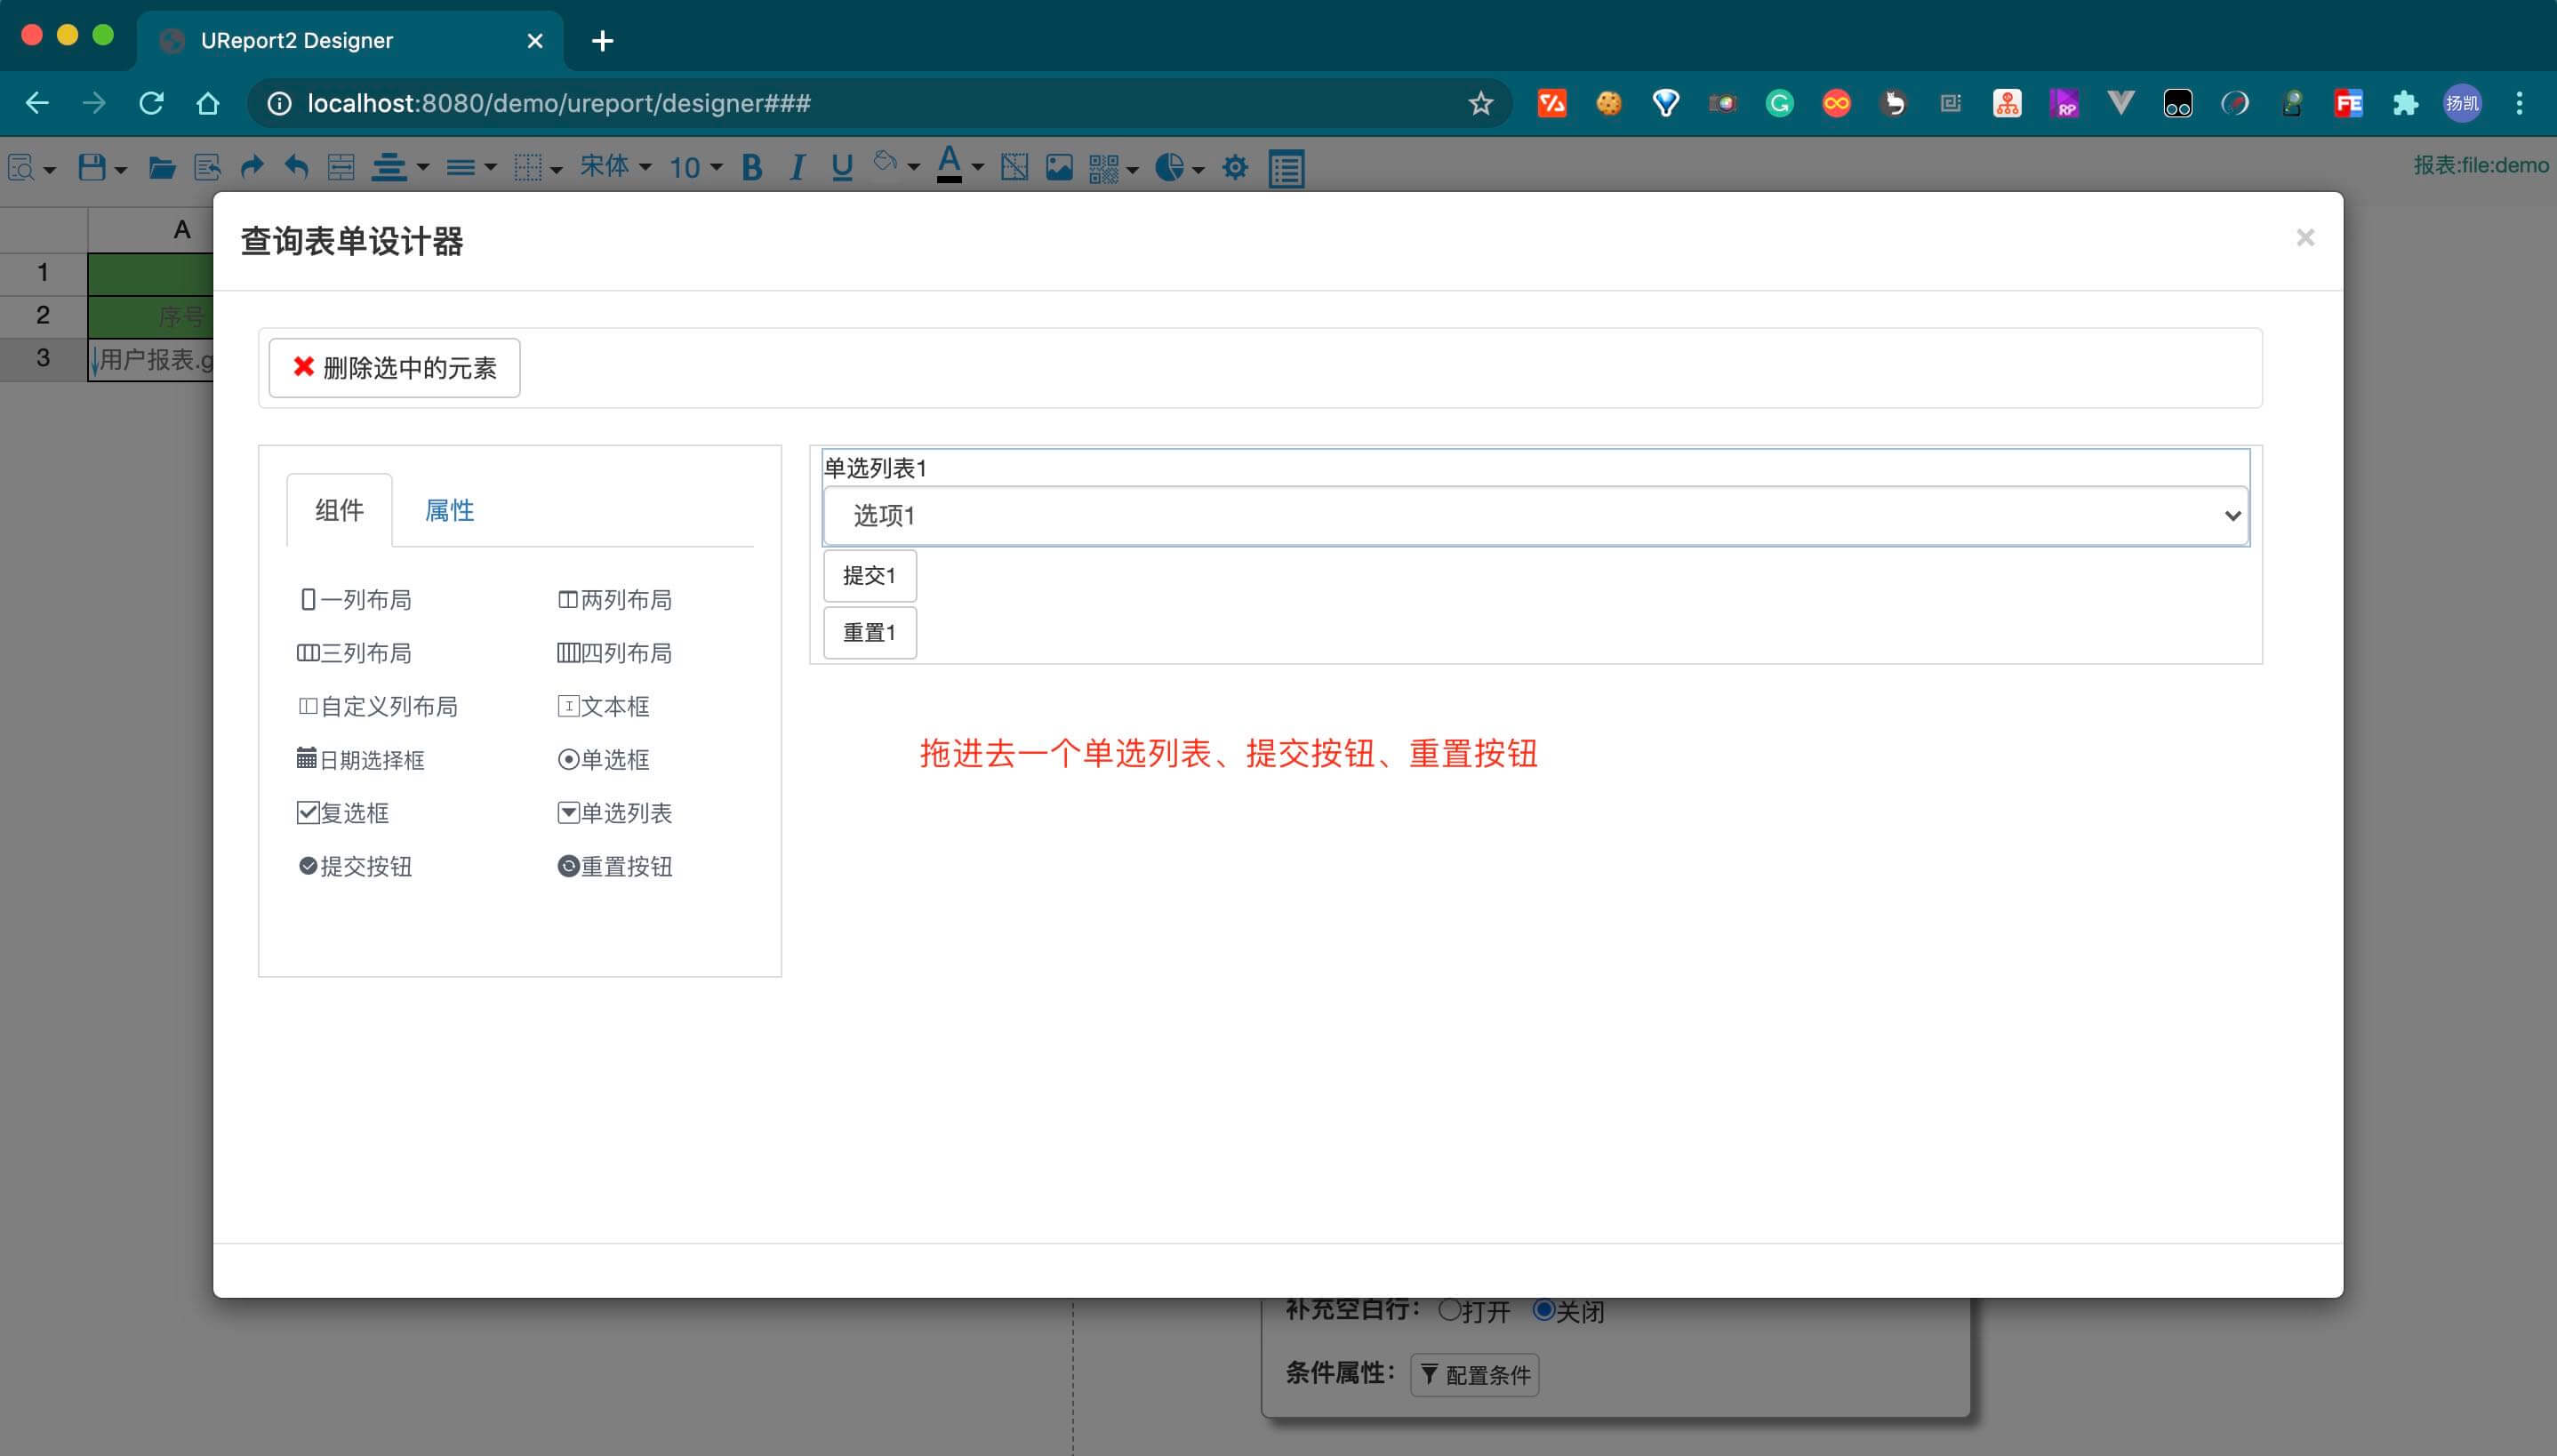
Task: Select the 三列布局 component
Action: pyautogui.click(x=354, y=653)
